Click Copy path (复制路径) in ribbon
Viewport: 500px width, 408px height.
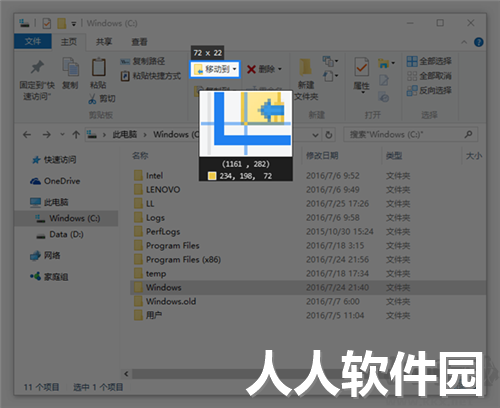tap(143, 61)
